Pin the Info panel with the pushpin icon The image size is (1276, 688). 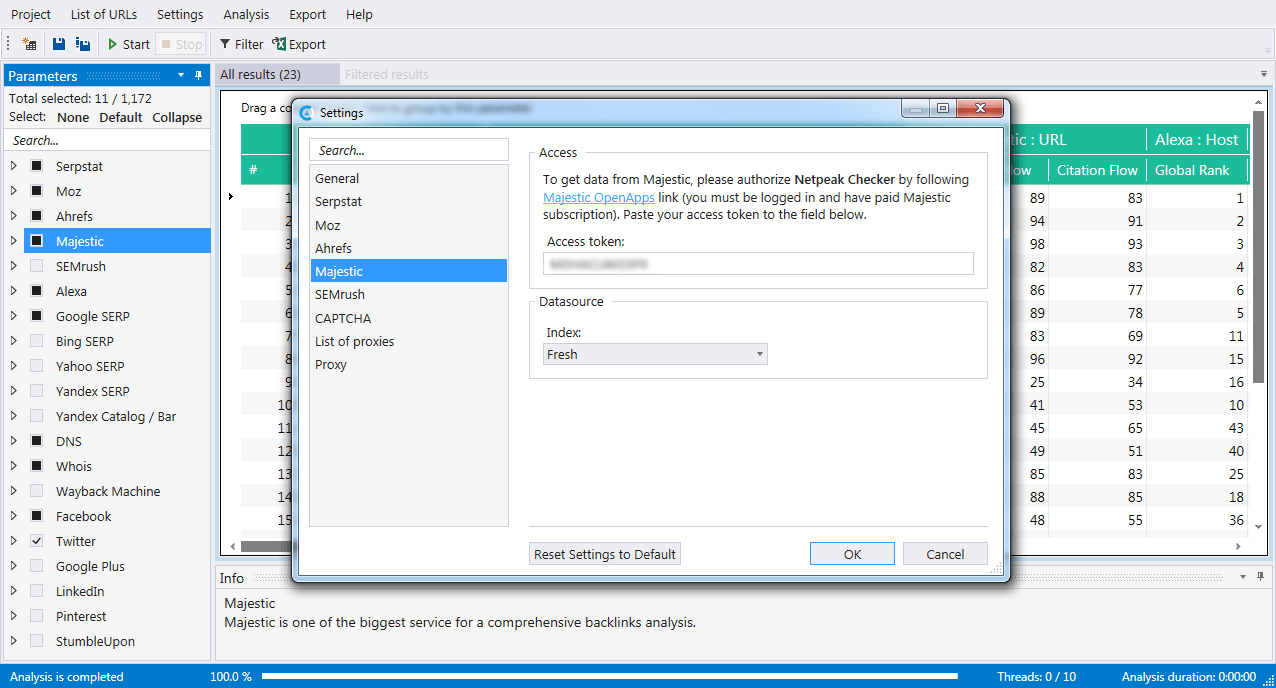tap(1259, 577)
